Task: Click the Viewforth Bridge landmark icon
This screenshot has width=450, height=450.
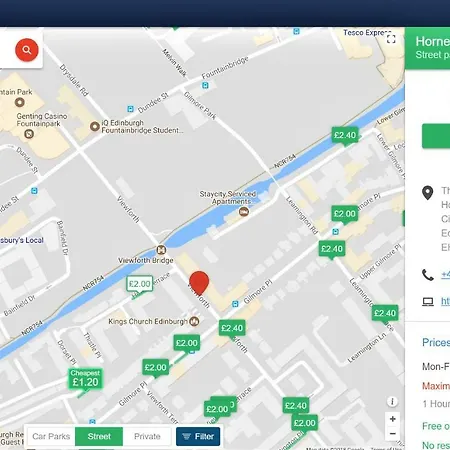Action: point(161,250)
